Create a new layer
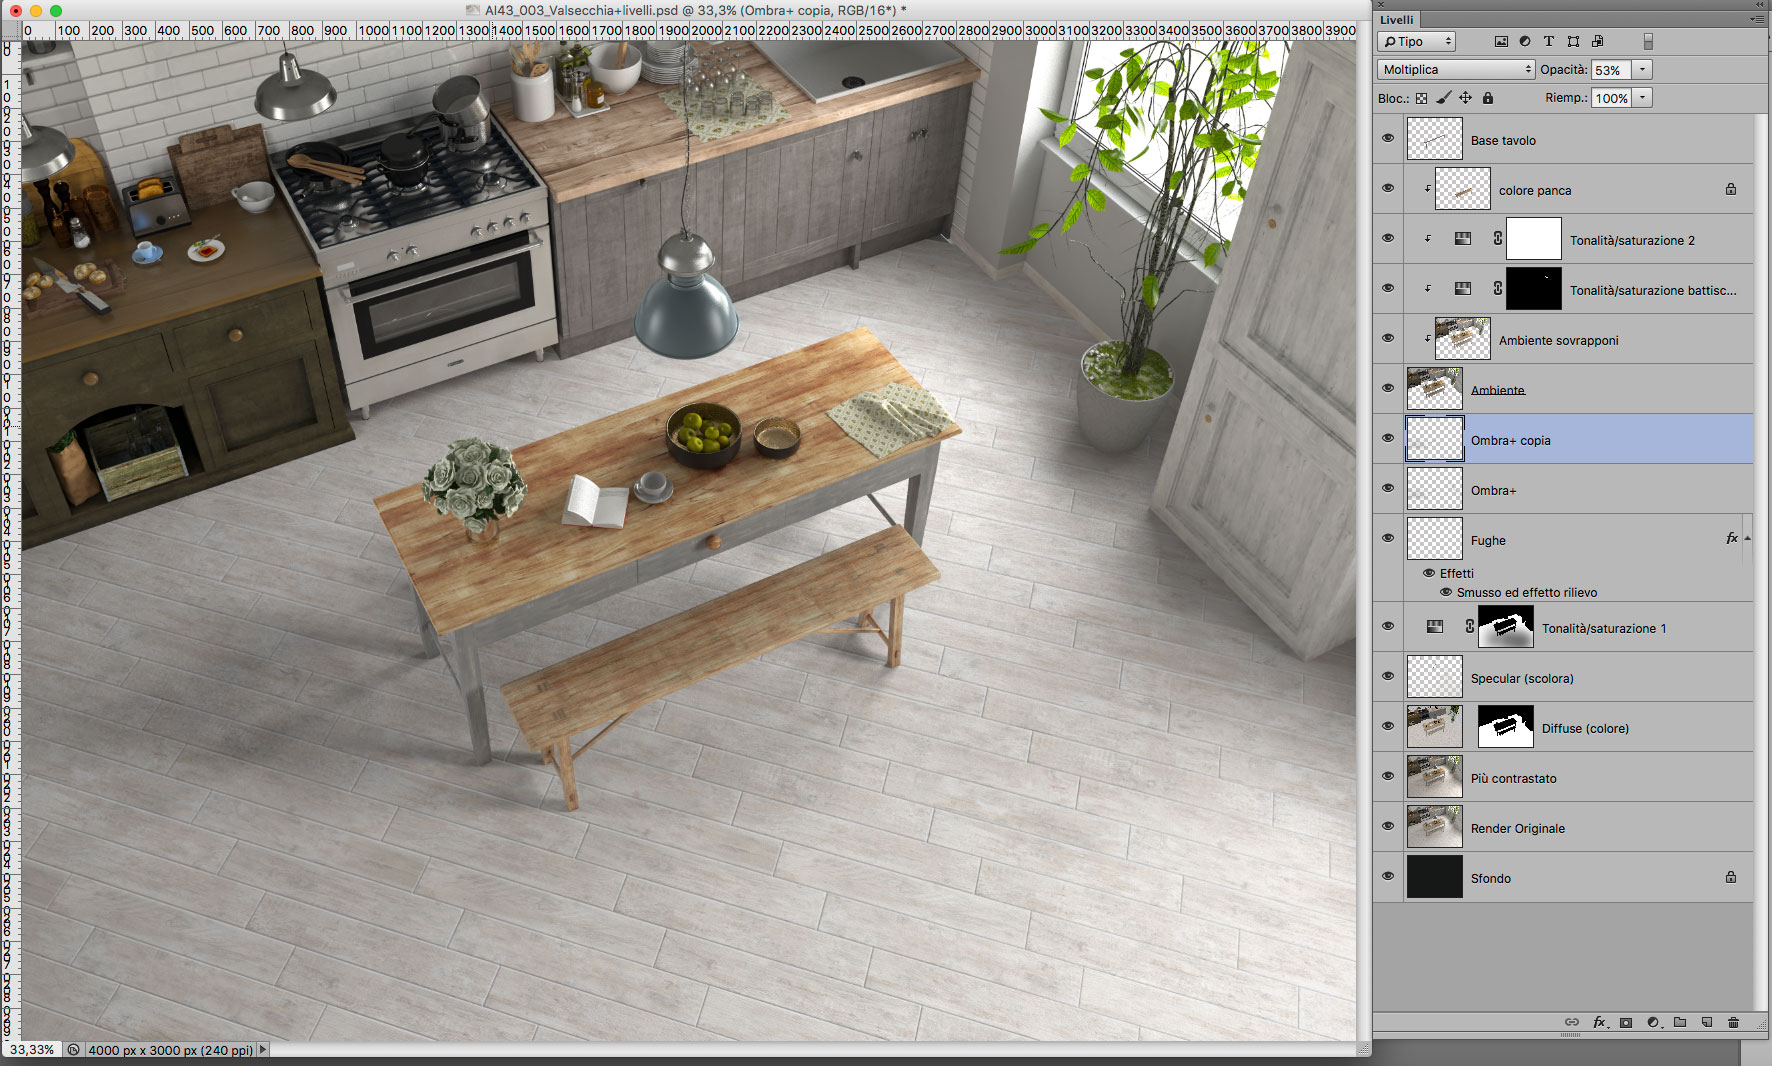 click(x=1707, y=1022)
